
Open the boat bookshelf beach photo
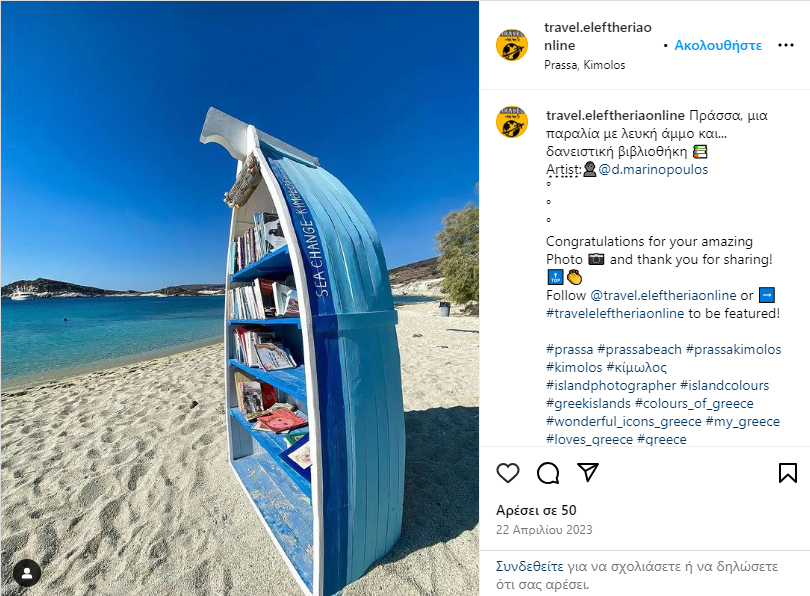(x=240, y=298)
